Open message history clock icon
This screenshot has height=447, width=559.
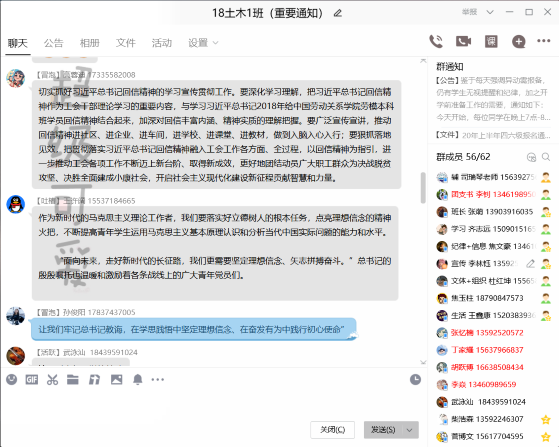click(x=415, y=380)
